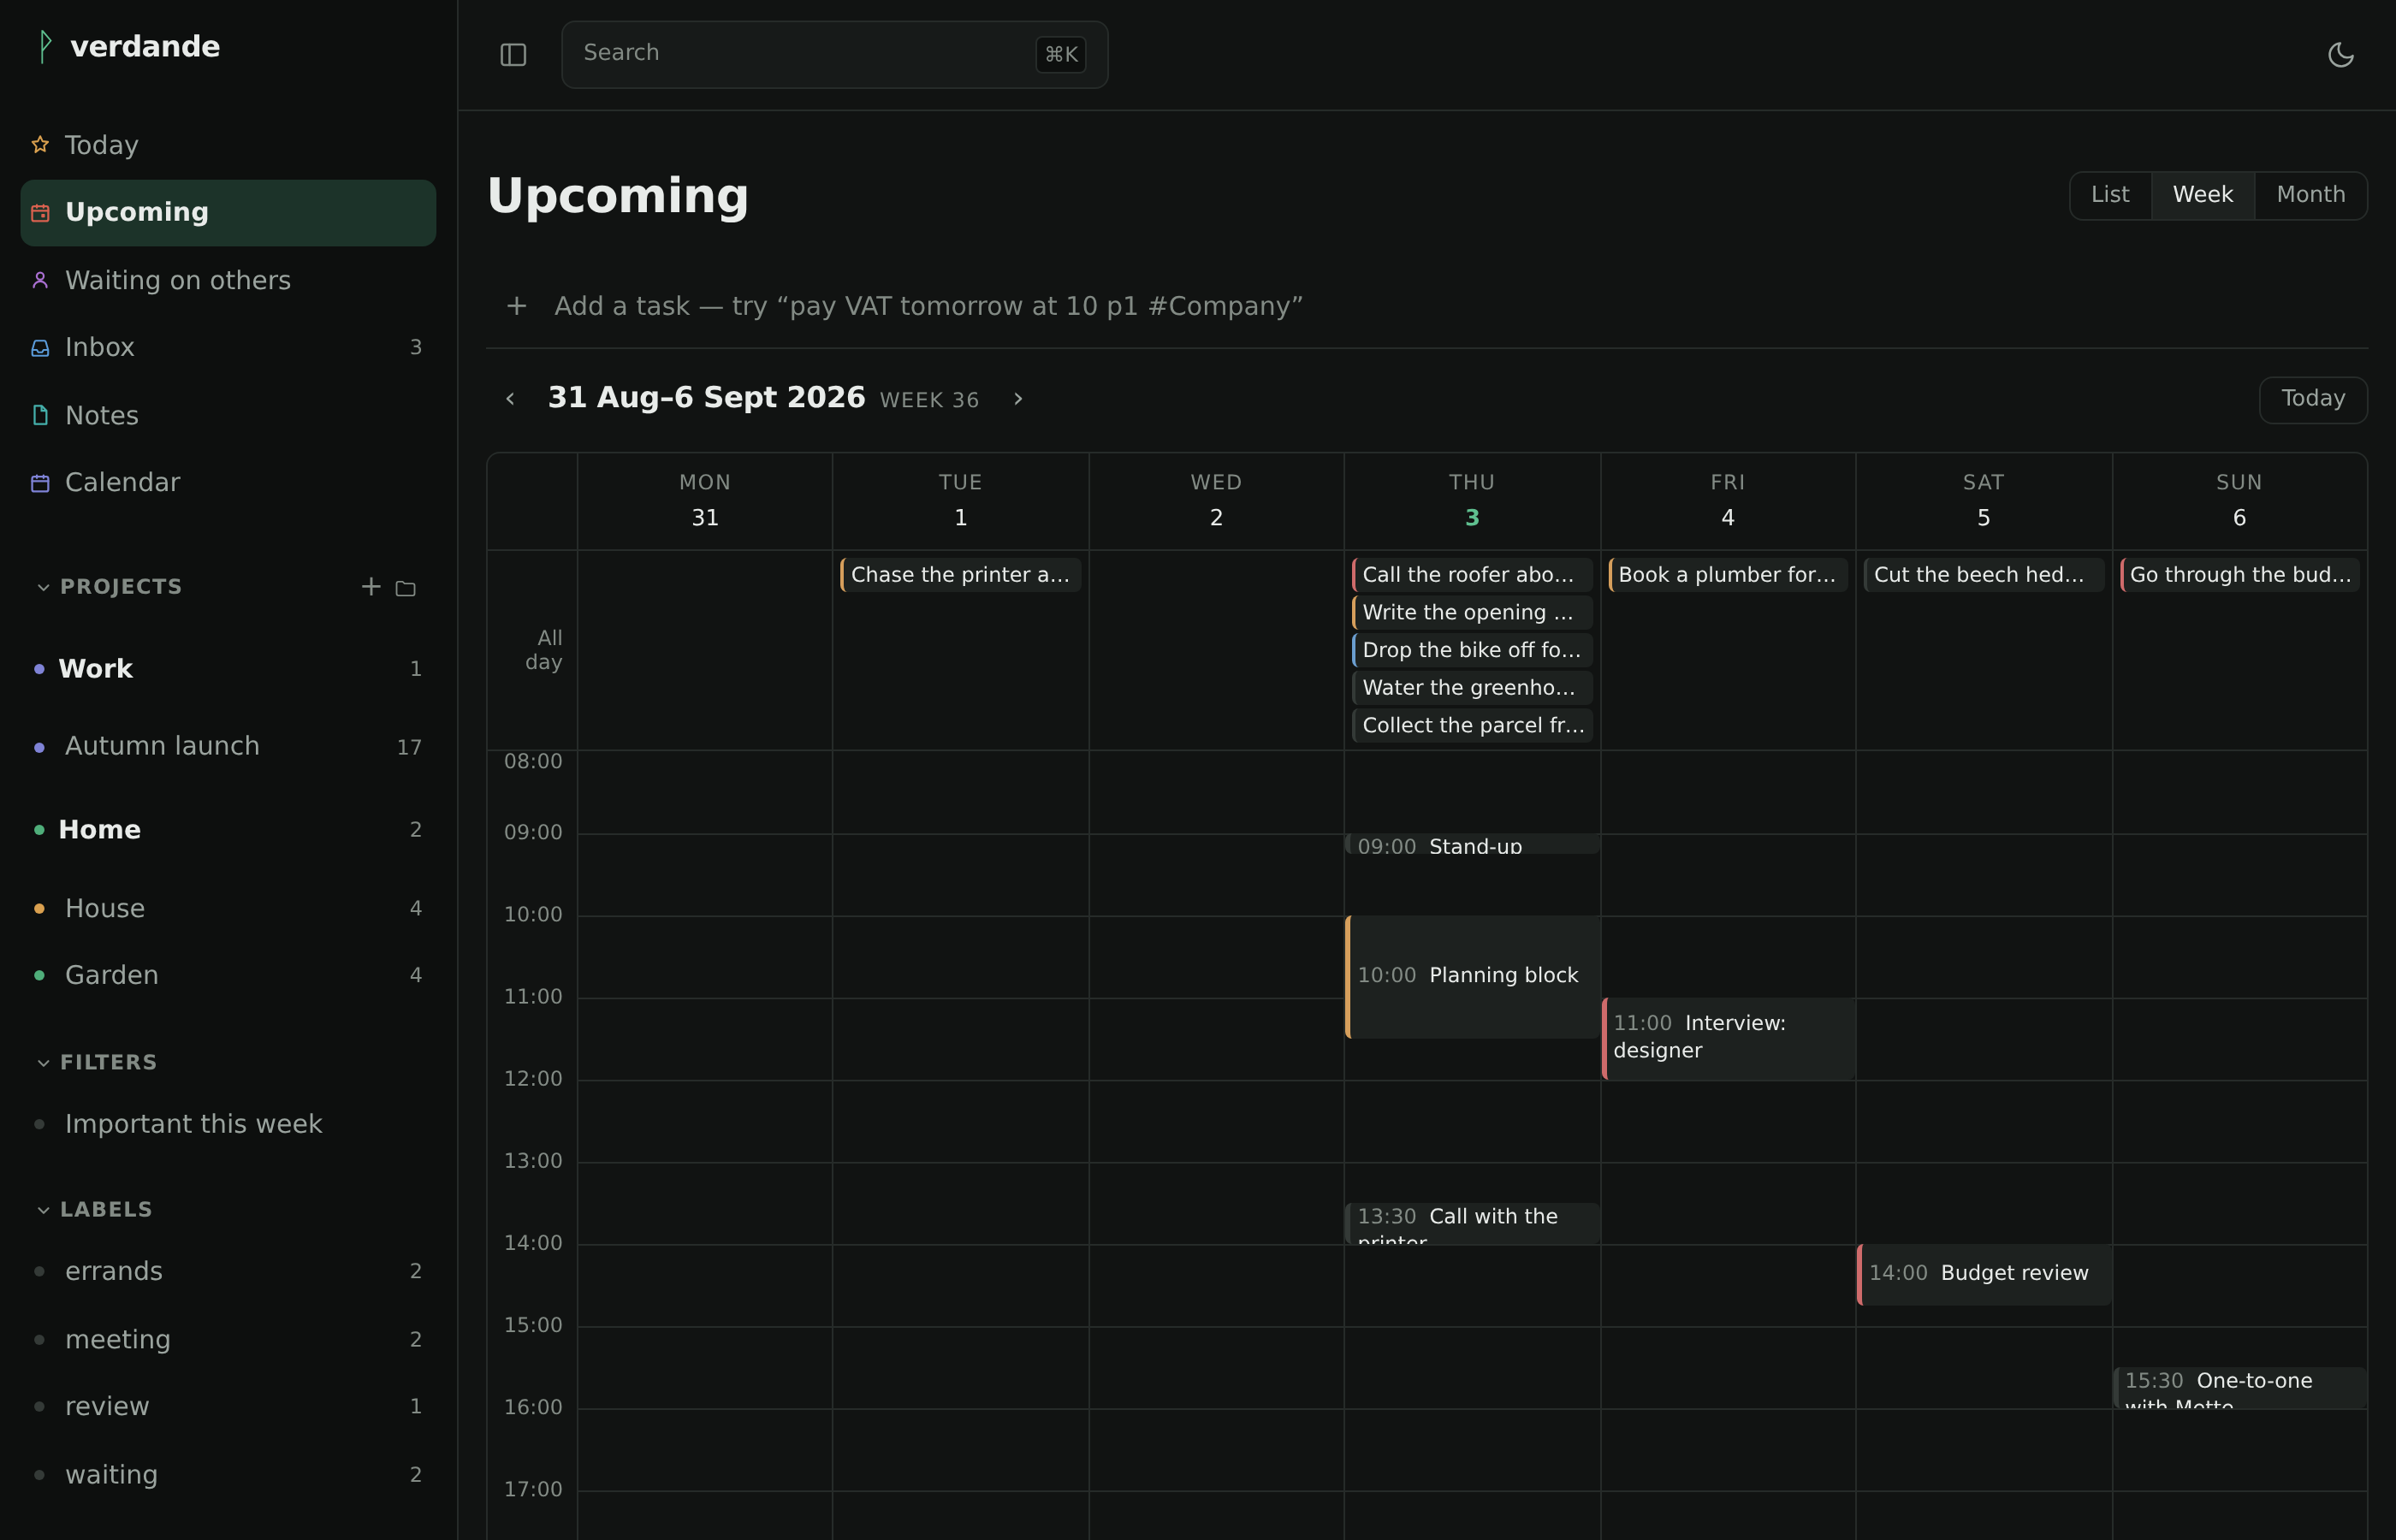Click the plus icon beside Add a task
Viewport: 2396px width, 1540px height.
[x=516, y=306]
